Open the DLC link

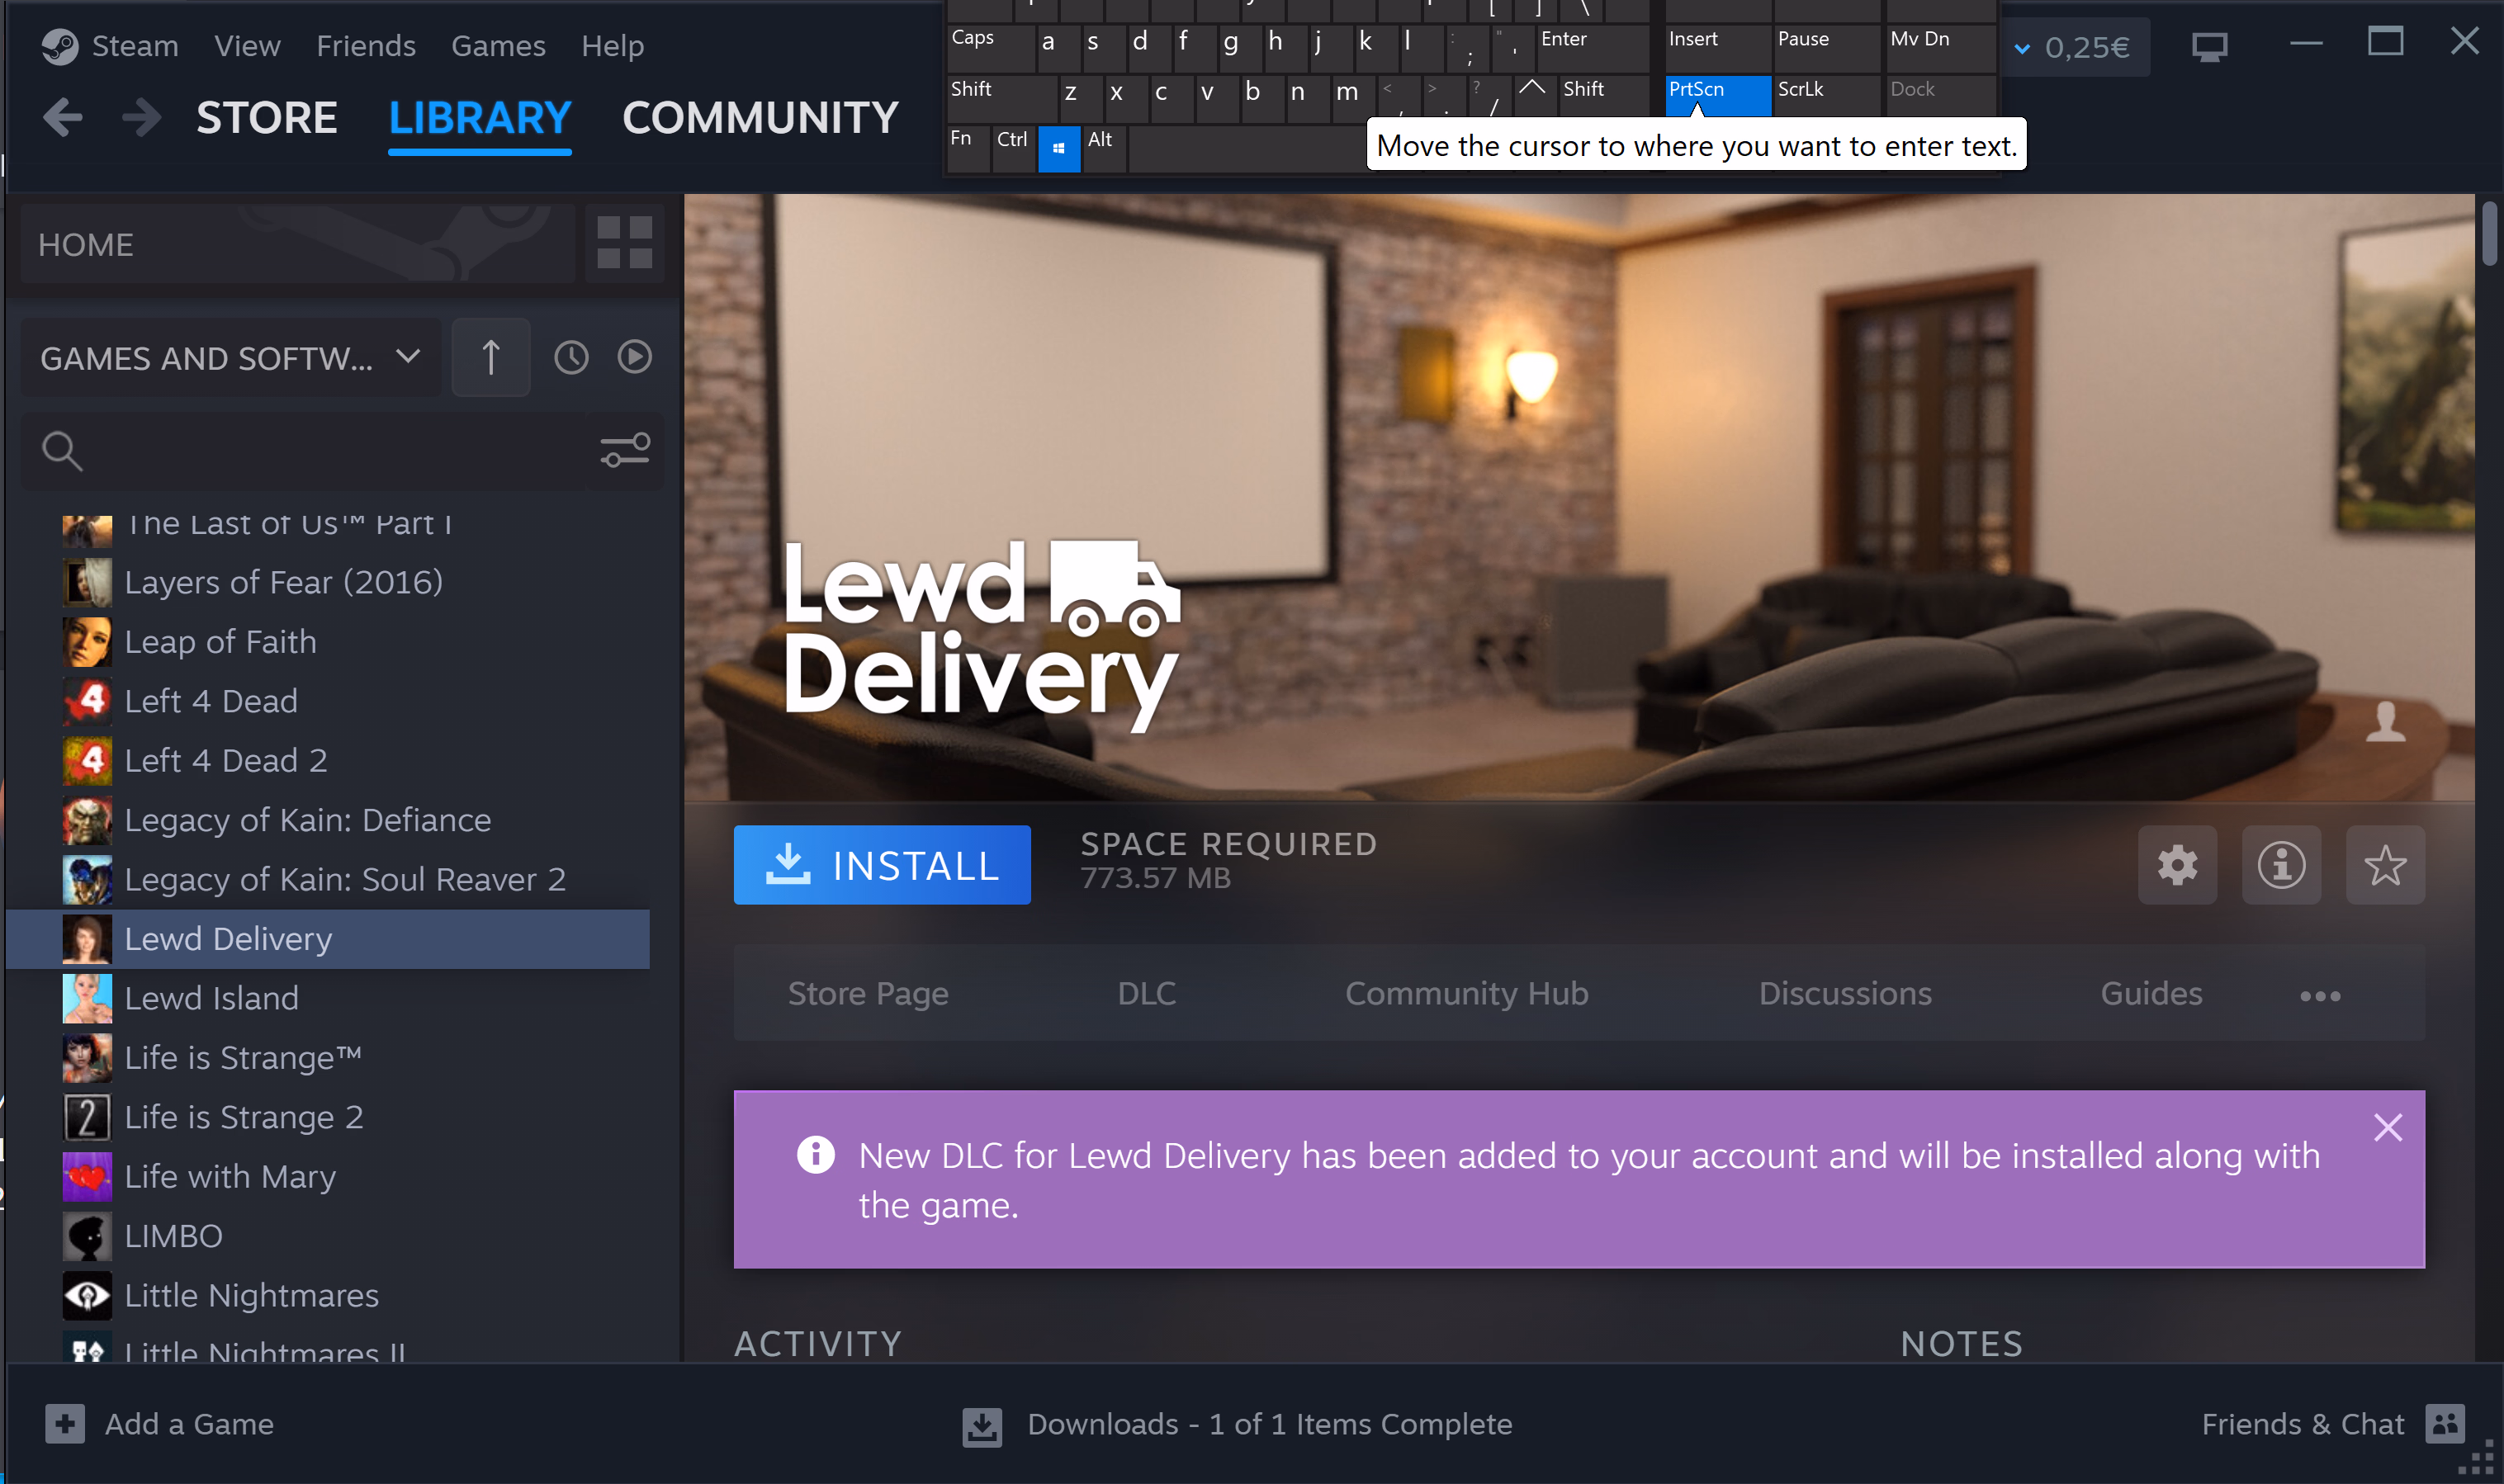[1147, 994]
